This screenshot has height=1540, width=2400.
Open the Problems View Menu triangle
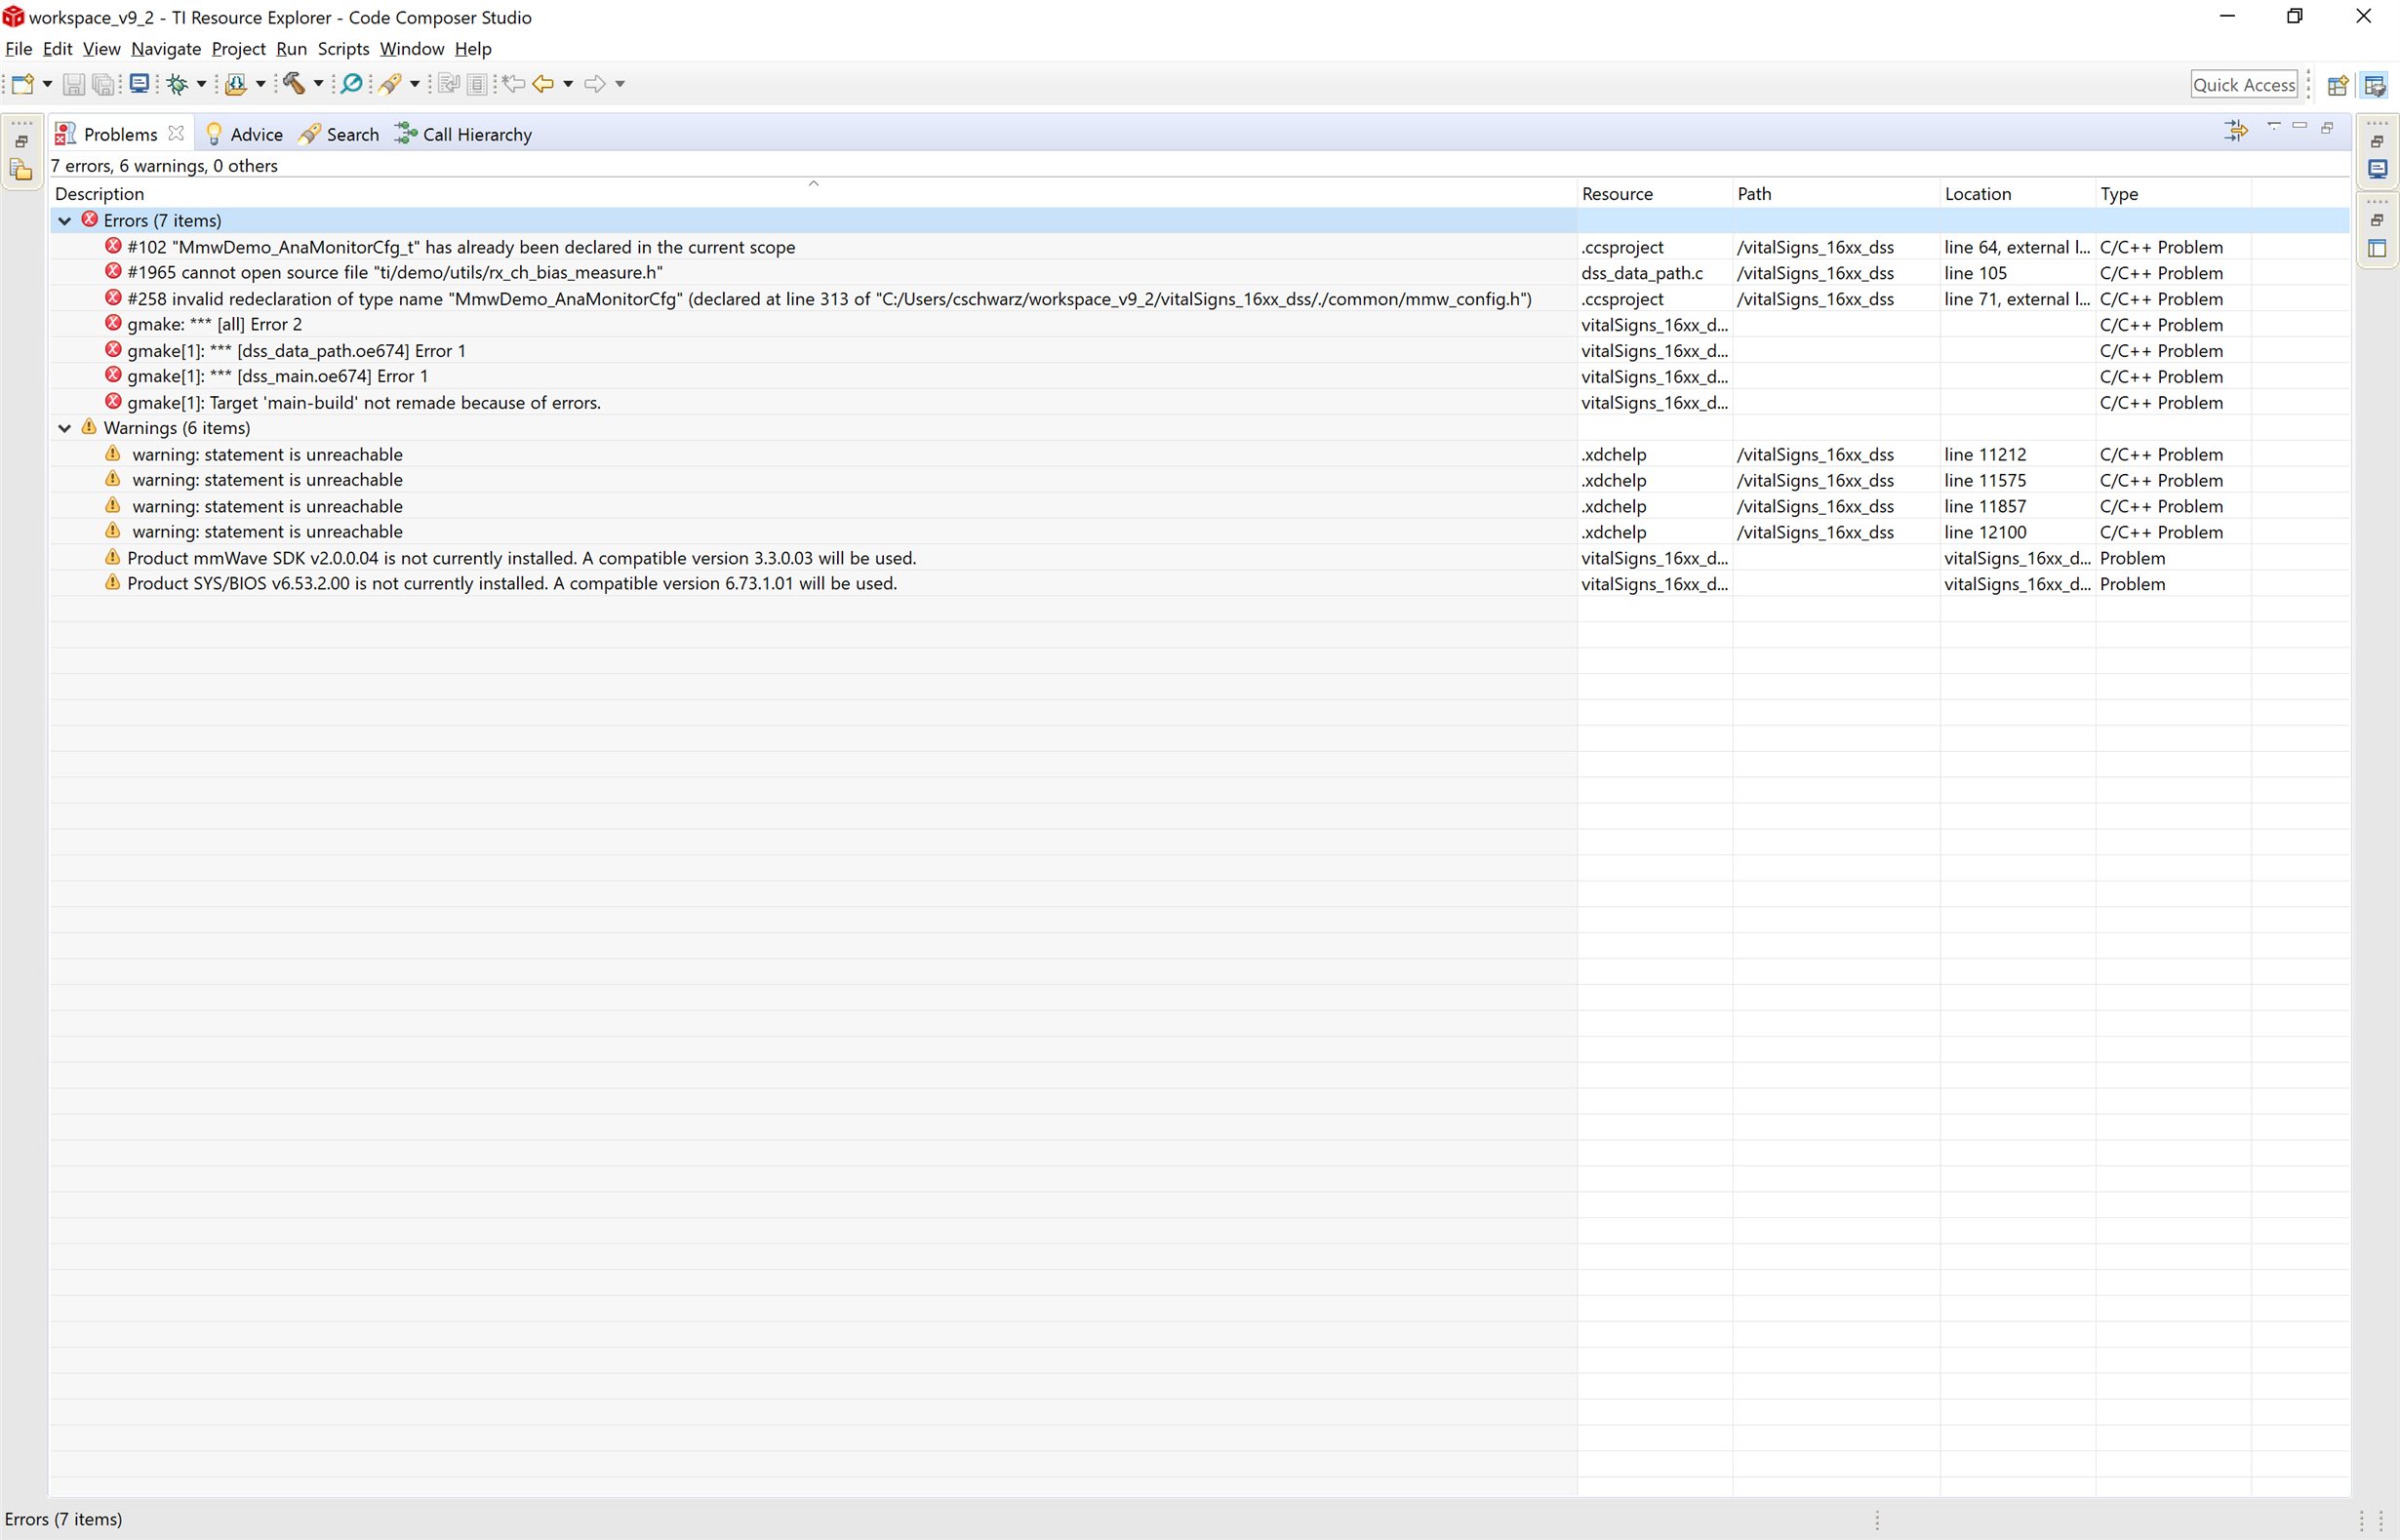click(2273, 126)
